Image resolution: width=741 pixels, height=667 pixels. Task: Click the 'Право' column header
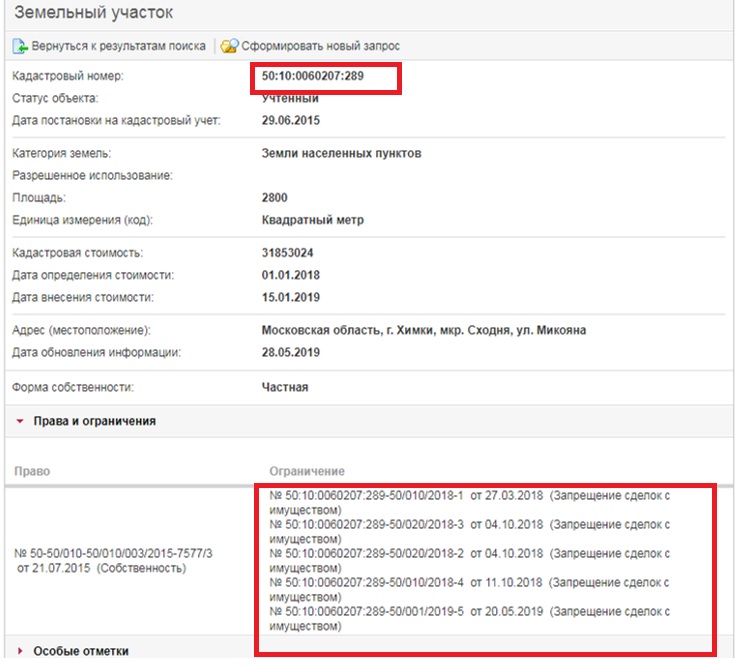pos(32,470)
